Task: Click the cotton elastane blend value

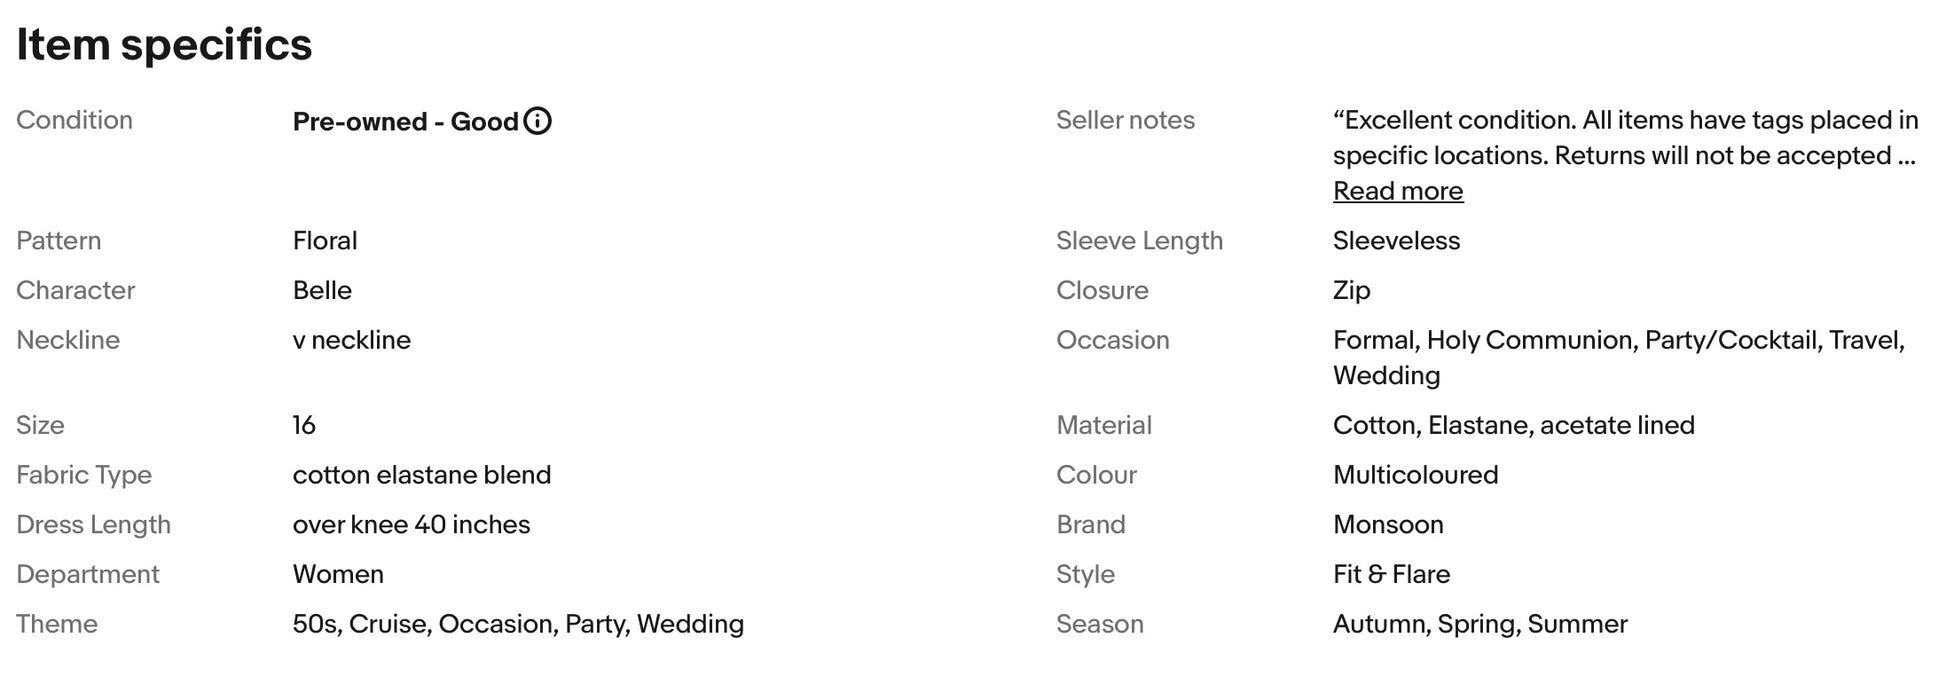Action: [422, 475]
